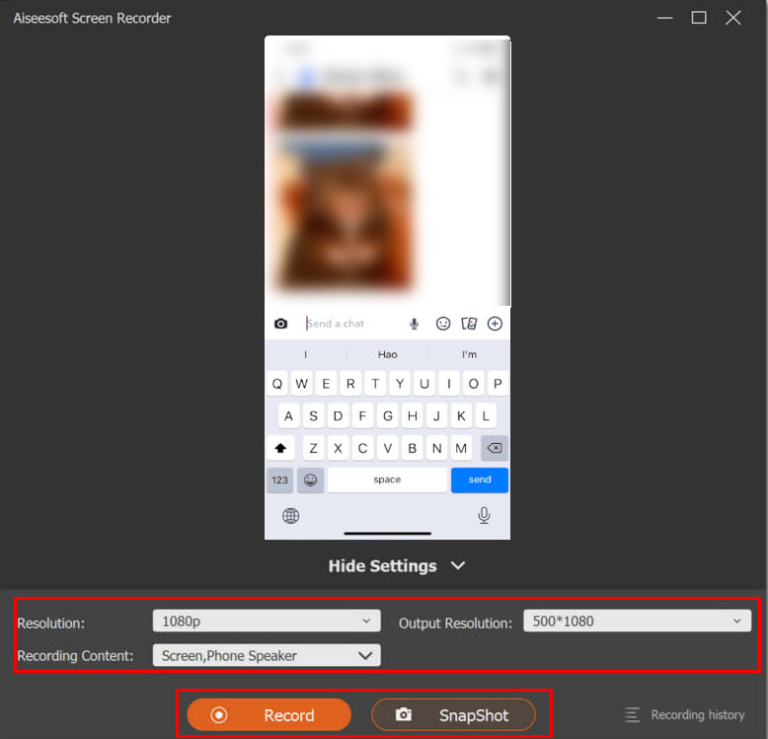Screen dimensions: 768x739
Task: Take a SnapShot of the screen
Action: [x=453, y=715]
